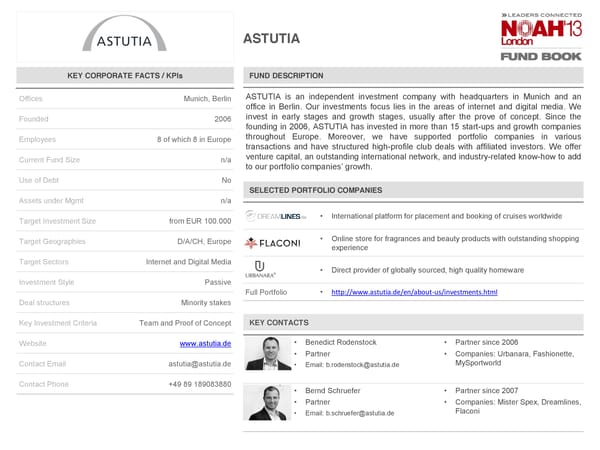Viewport: 600px width, 450px height.
Task: Click the ASTUTIA page title text
Action: [271, 39]
